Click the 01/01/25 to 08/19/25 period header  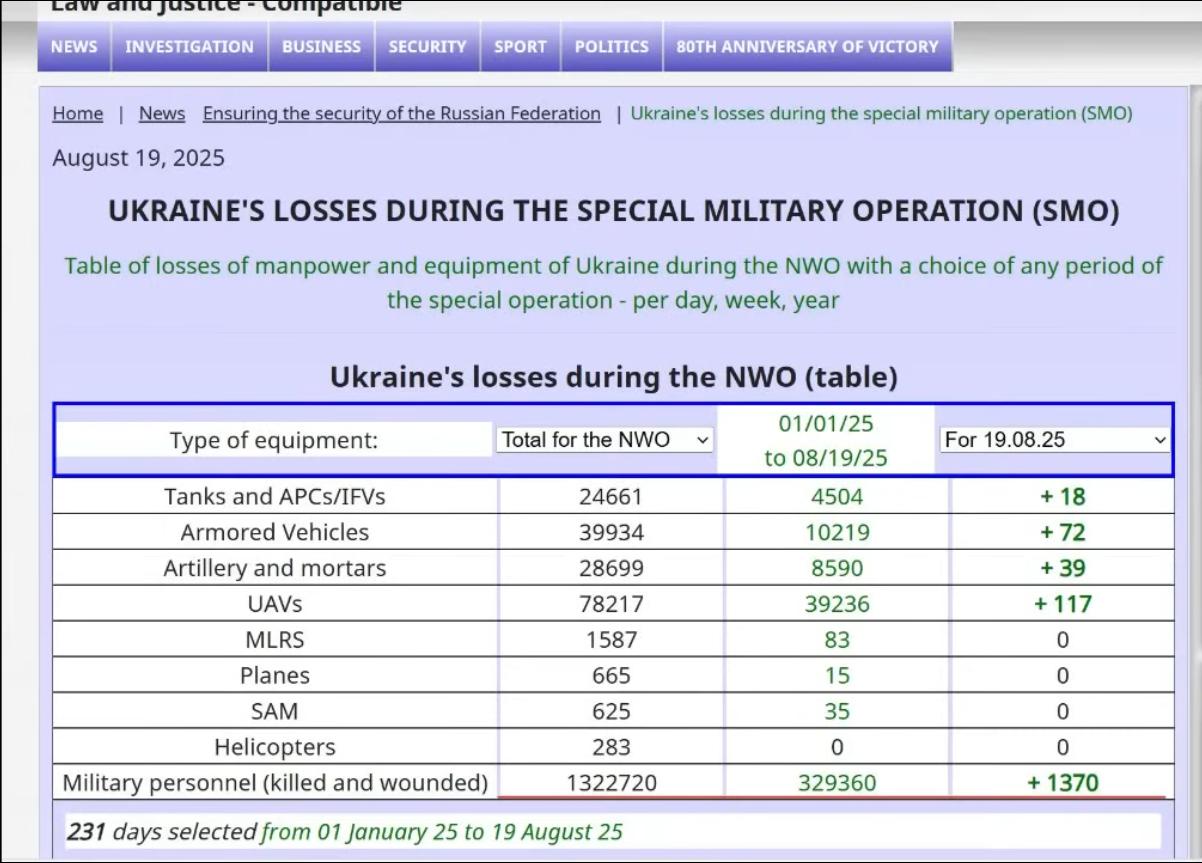(x=826, y=440)
